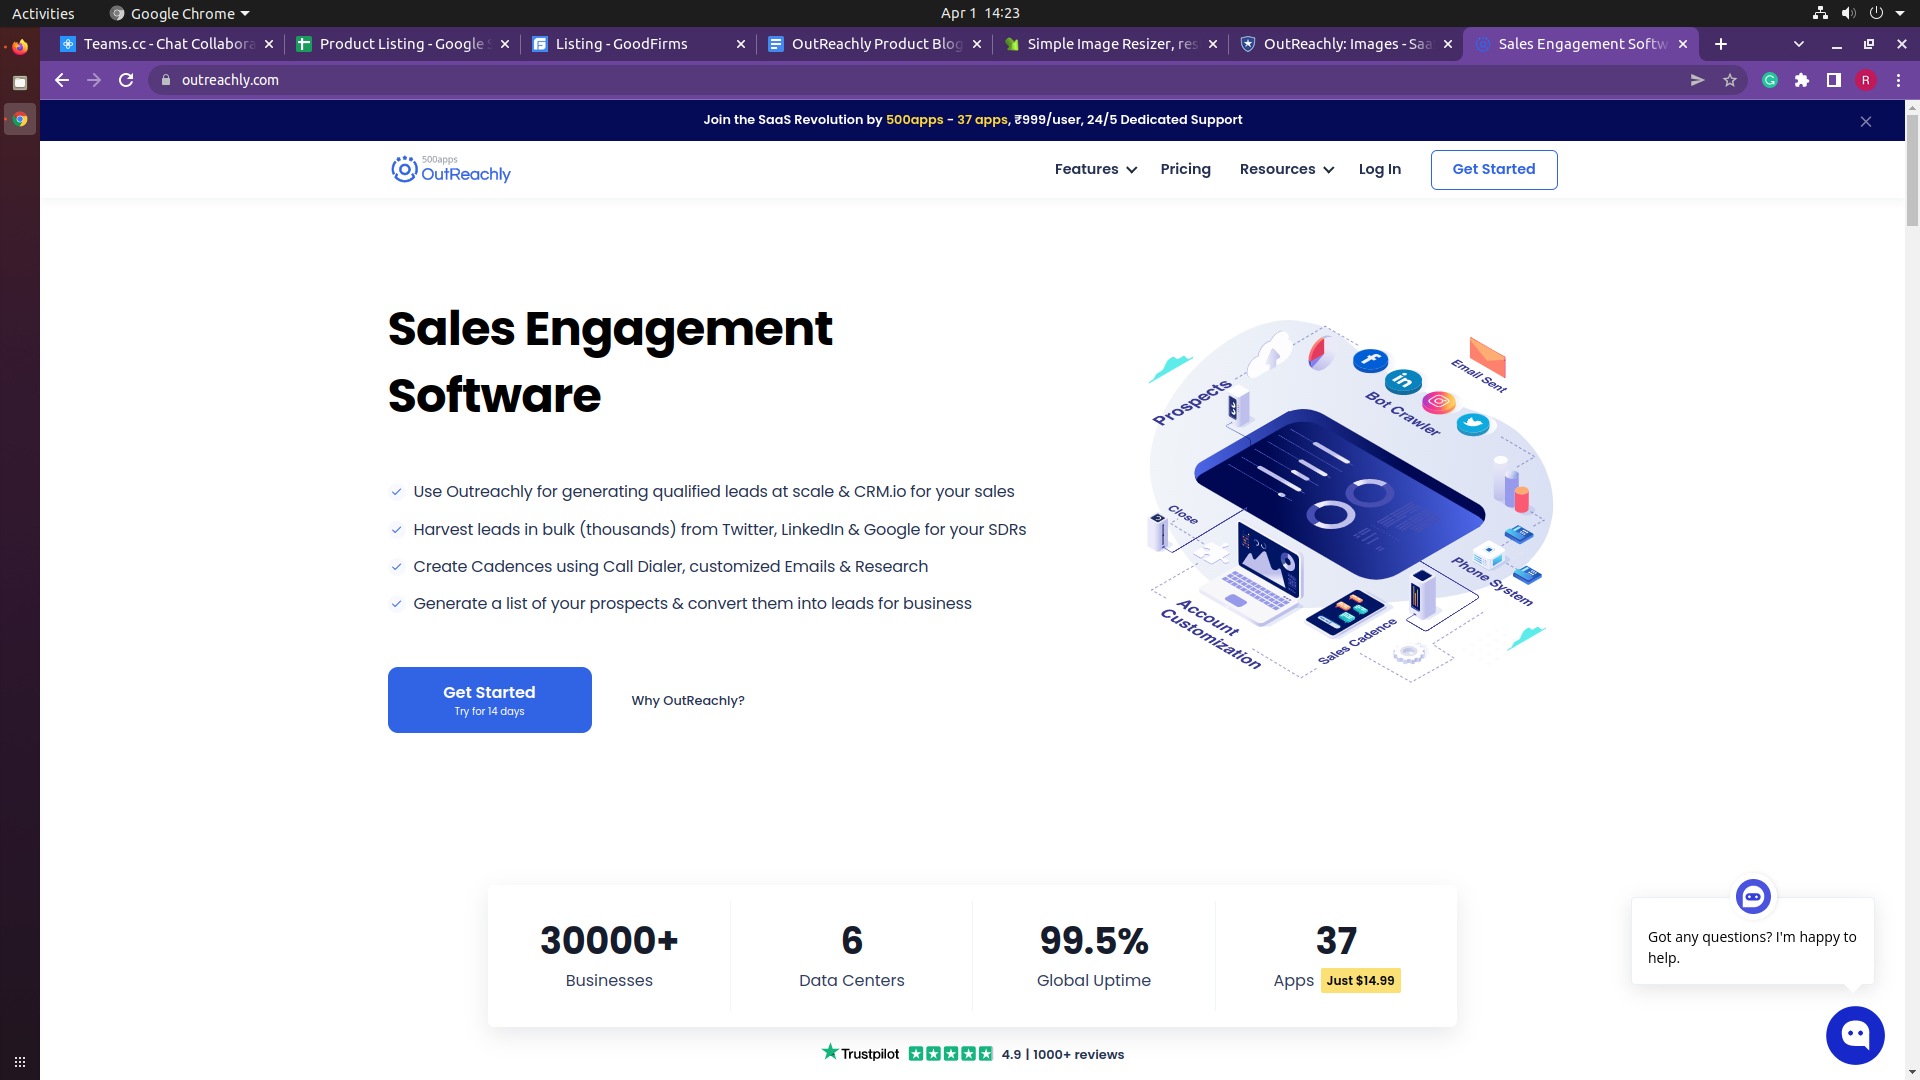Click the OutReachly logo
The width and height of the screenshot is (1920, 1080).
(x=451, y=170)
